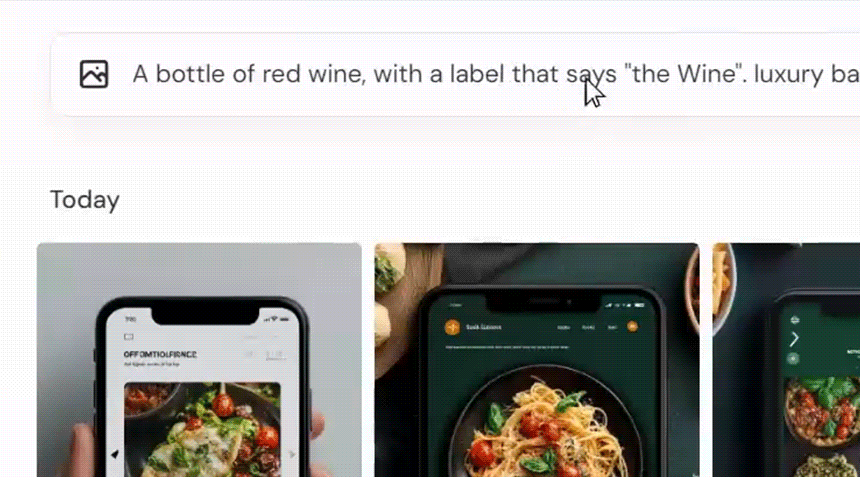Click the globe icon above the white chevron
This screenshot has height=477, width=860.
coord(795,320)
